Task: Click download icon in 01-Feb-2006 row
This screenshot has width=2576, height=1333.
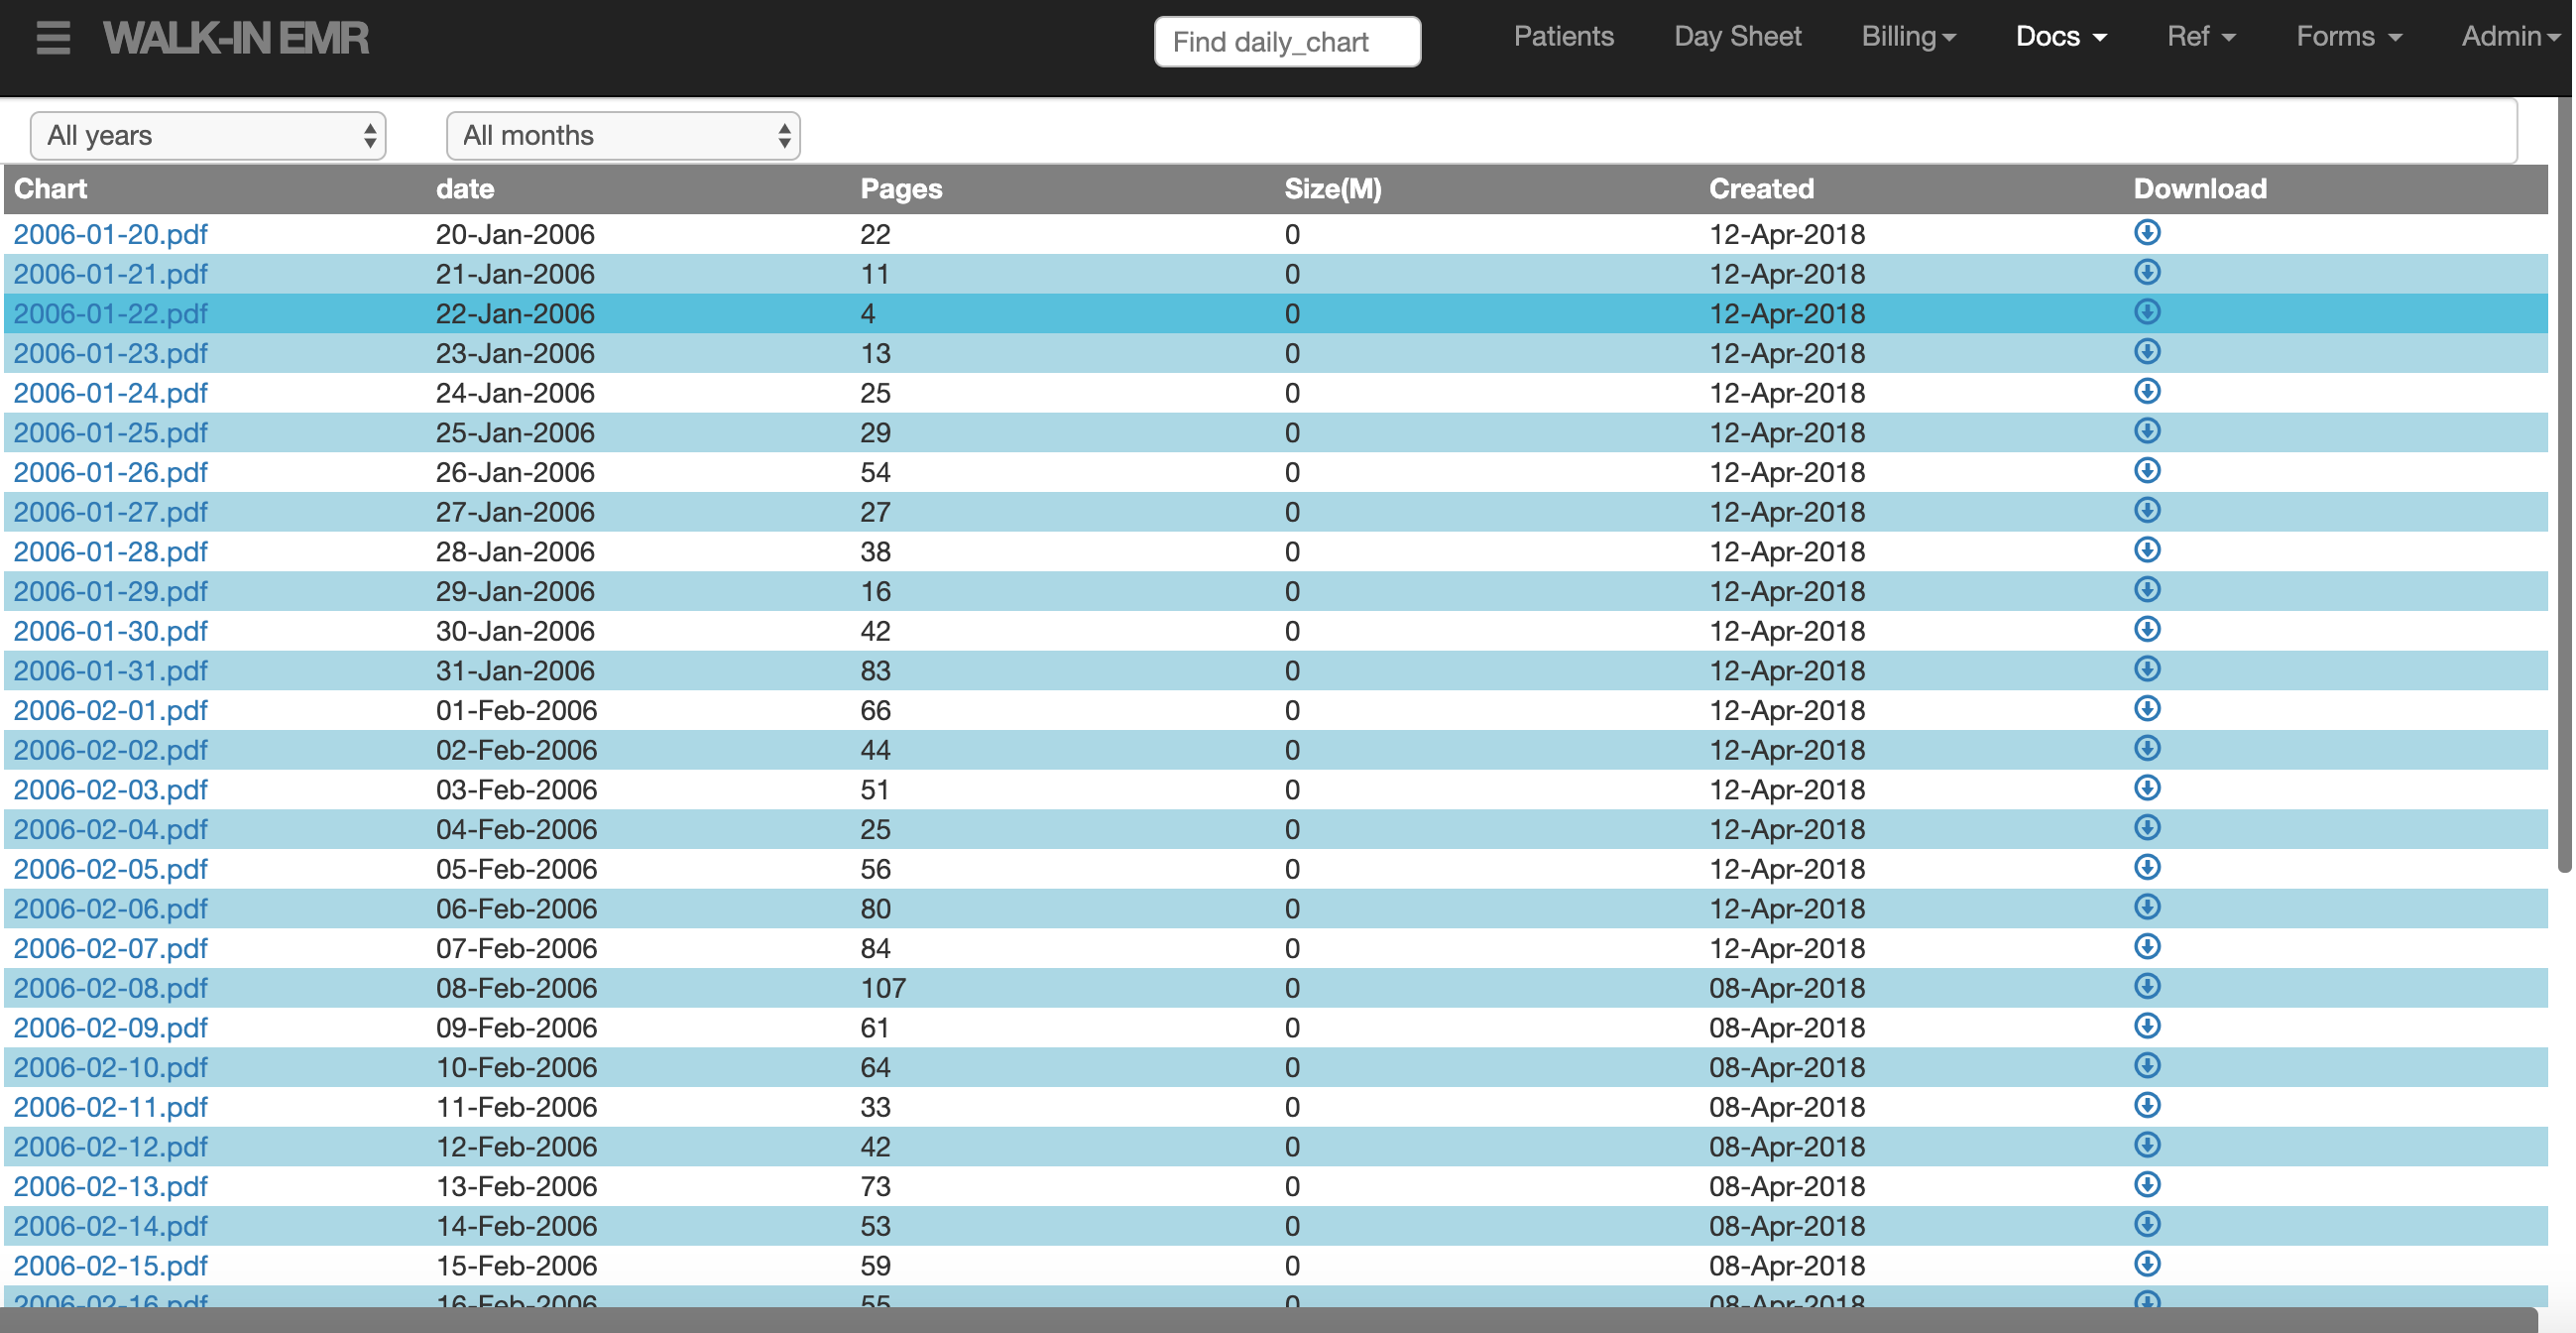Action: (x=2146, y=708)
